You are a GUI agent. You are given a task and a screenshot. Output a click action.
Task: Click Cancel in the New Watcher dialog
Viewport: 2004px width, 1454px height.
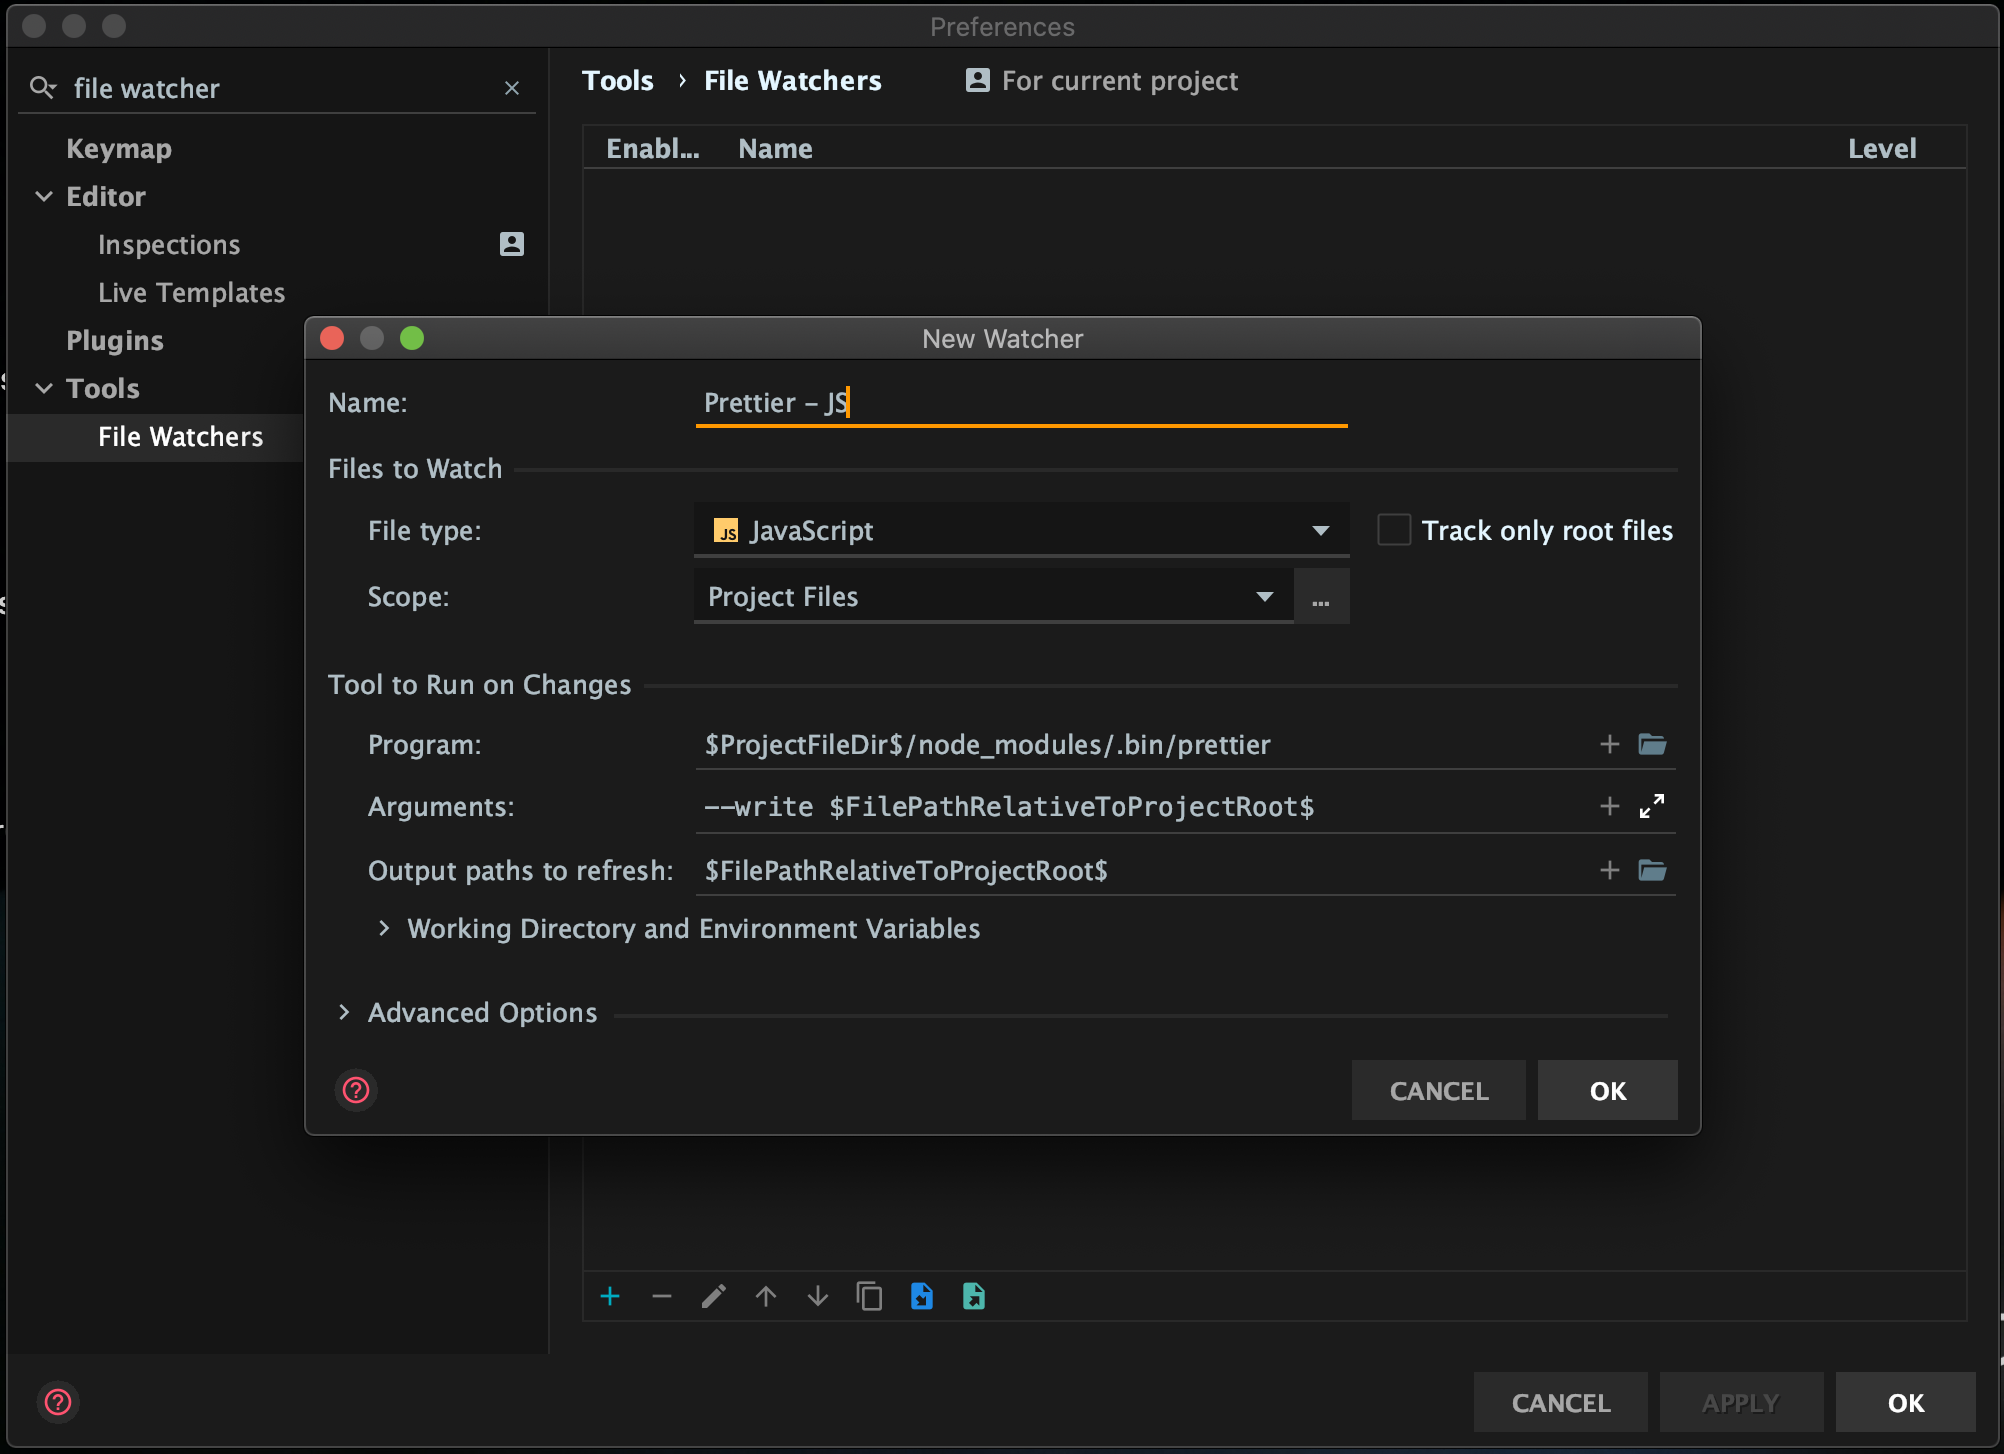[1438, 1090]
